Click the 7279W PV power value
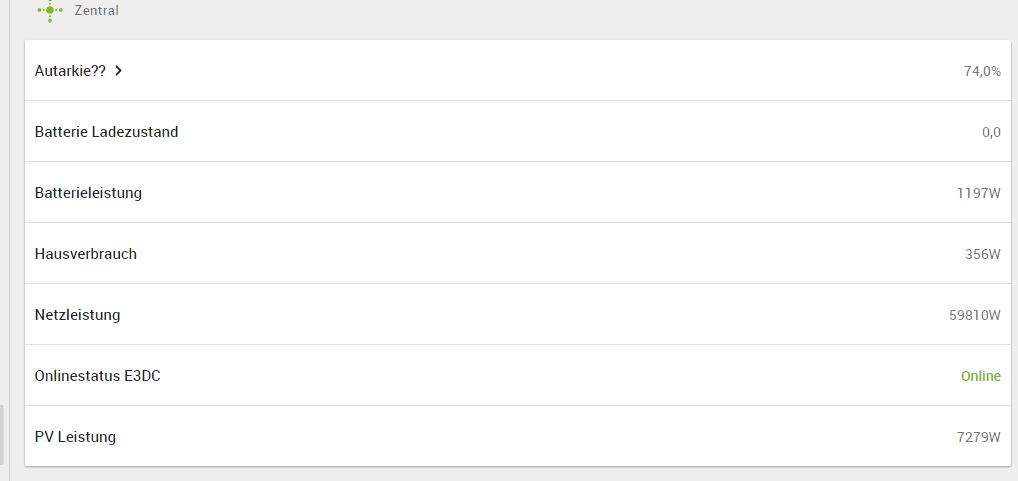The height and width of the screenshot is (481, 1018). pos(978,437)
